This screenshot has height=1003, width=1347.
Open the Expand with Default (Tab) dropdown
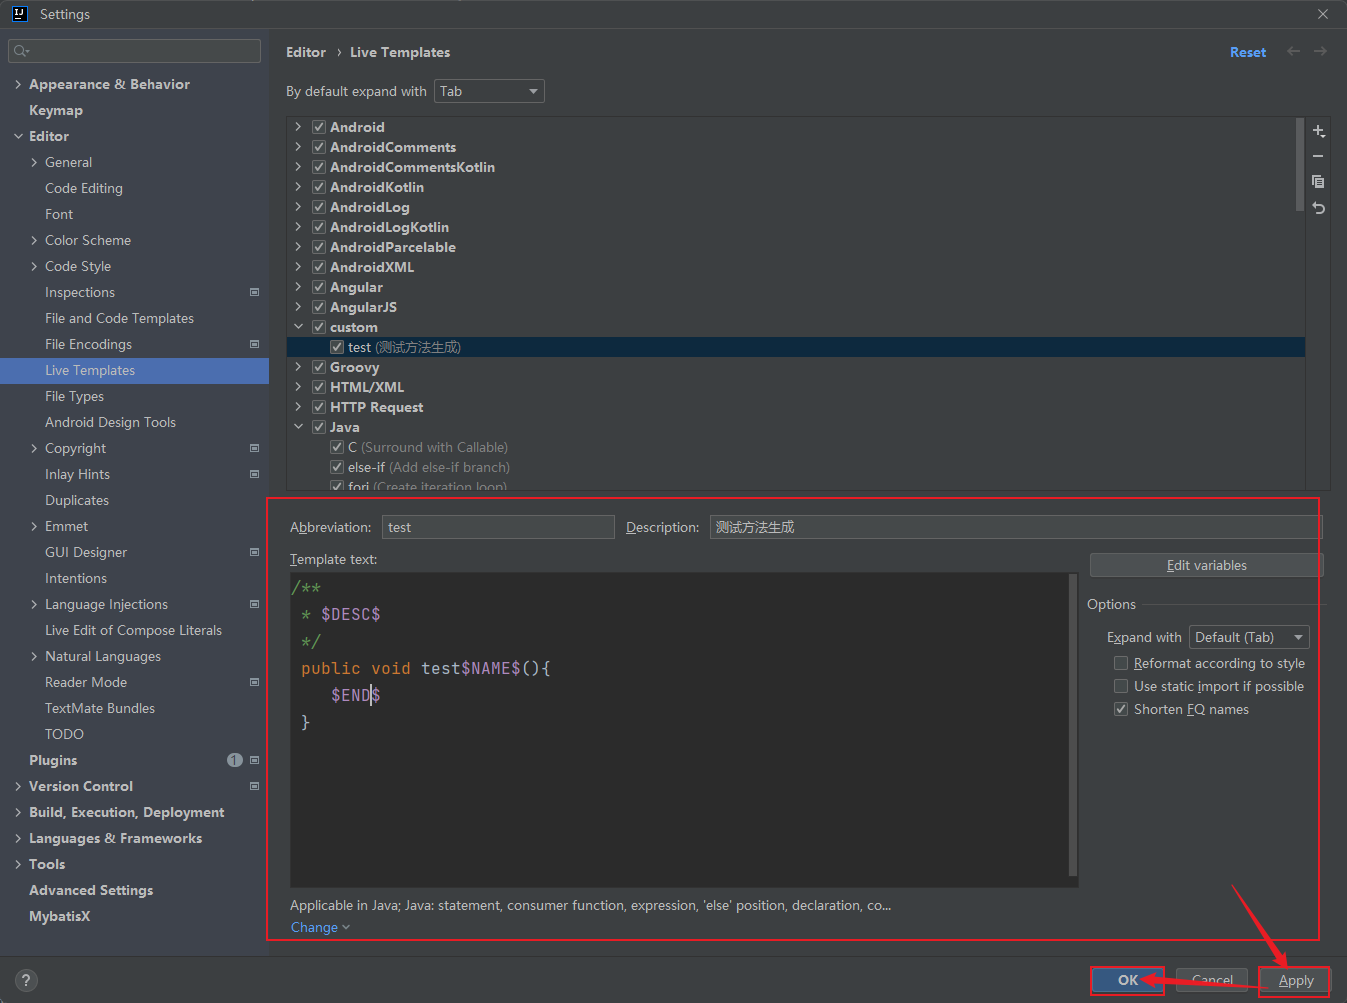click(1249, 637)
